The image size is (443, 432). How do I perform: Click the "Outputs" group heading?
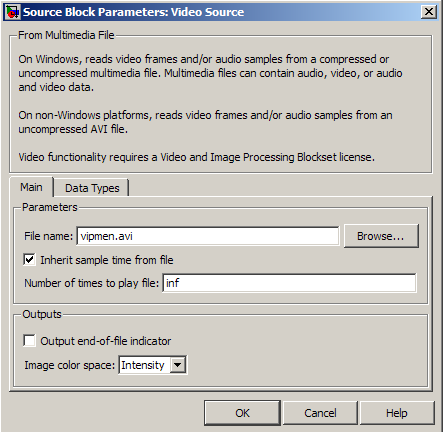point(42,314)
